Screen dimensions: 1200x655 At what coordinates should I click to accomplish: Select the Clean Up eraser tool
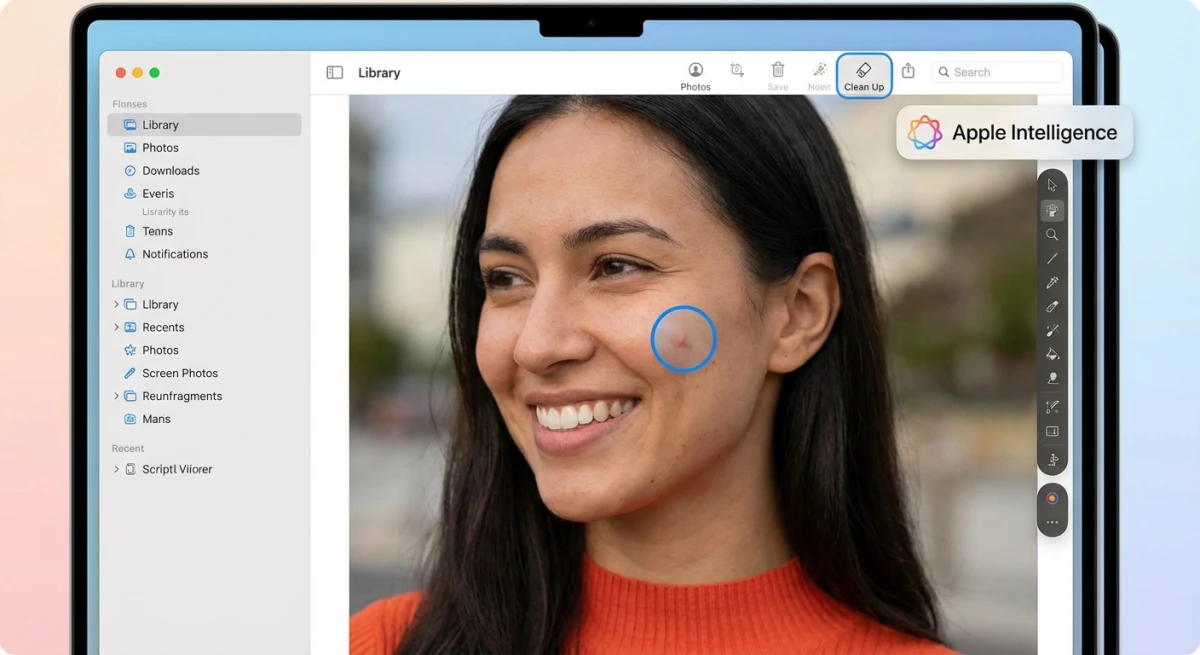point(864,75)
